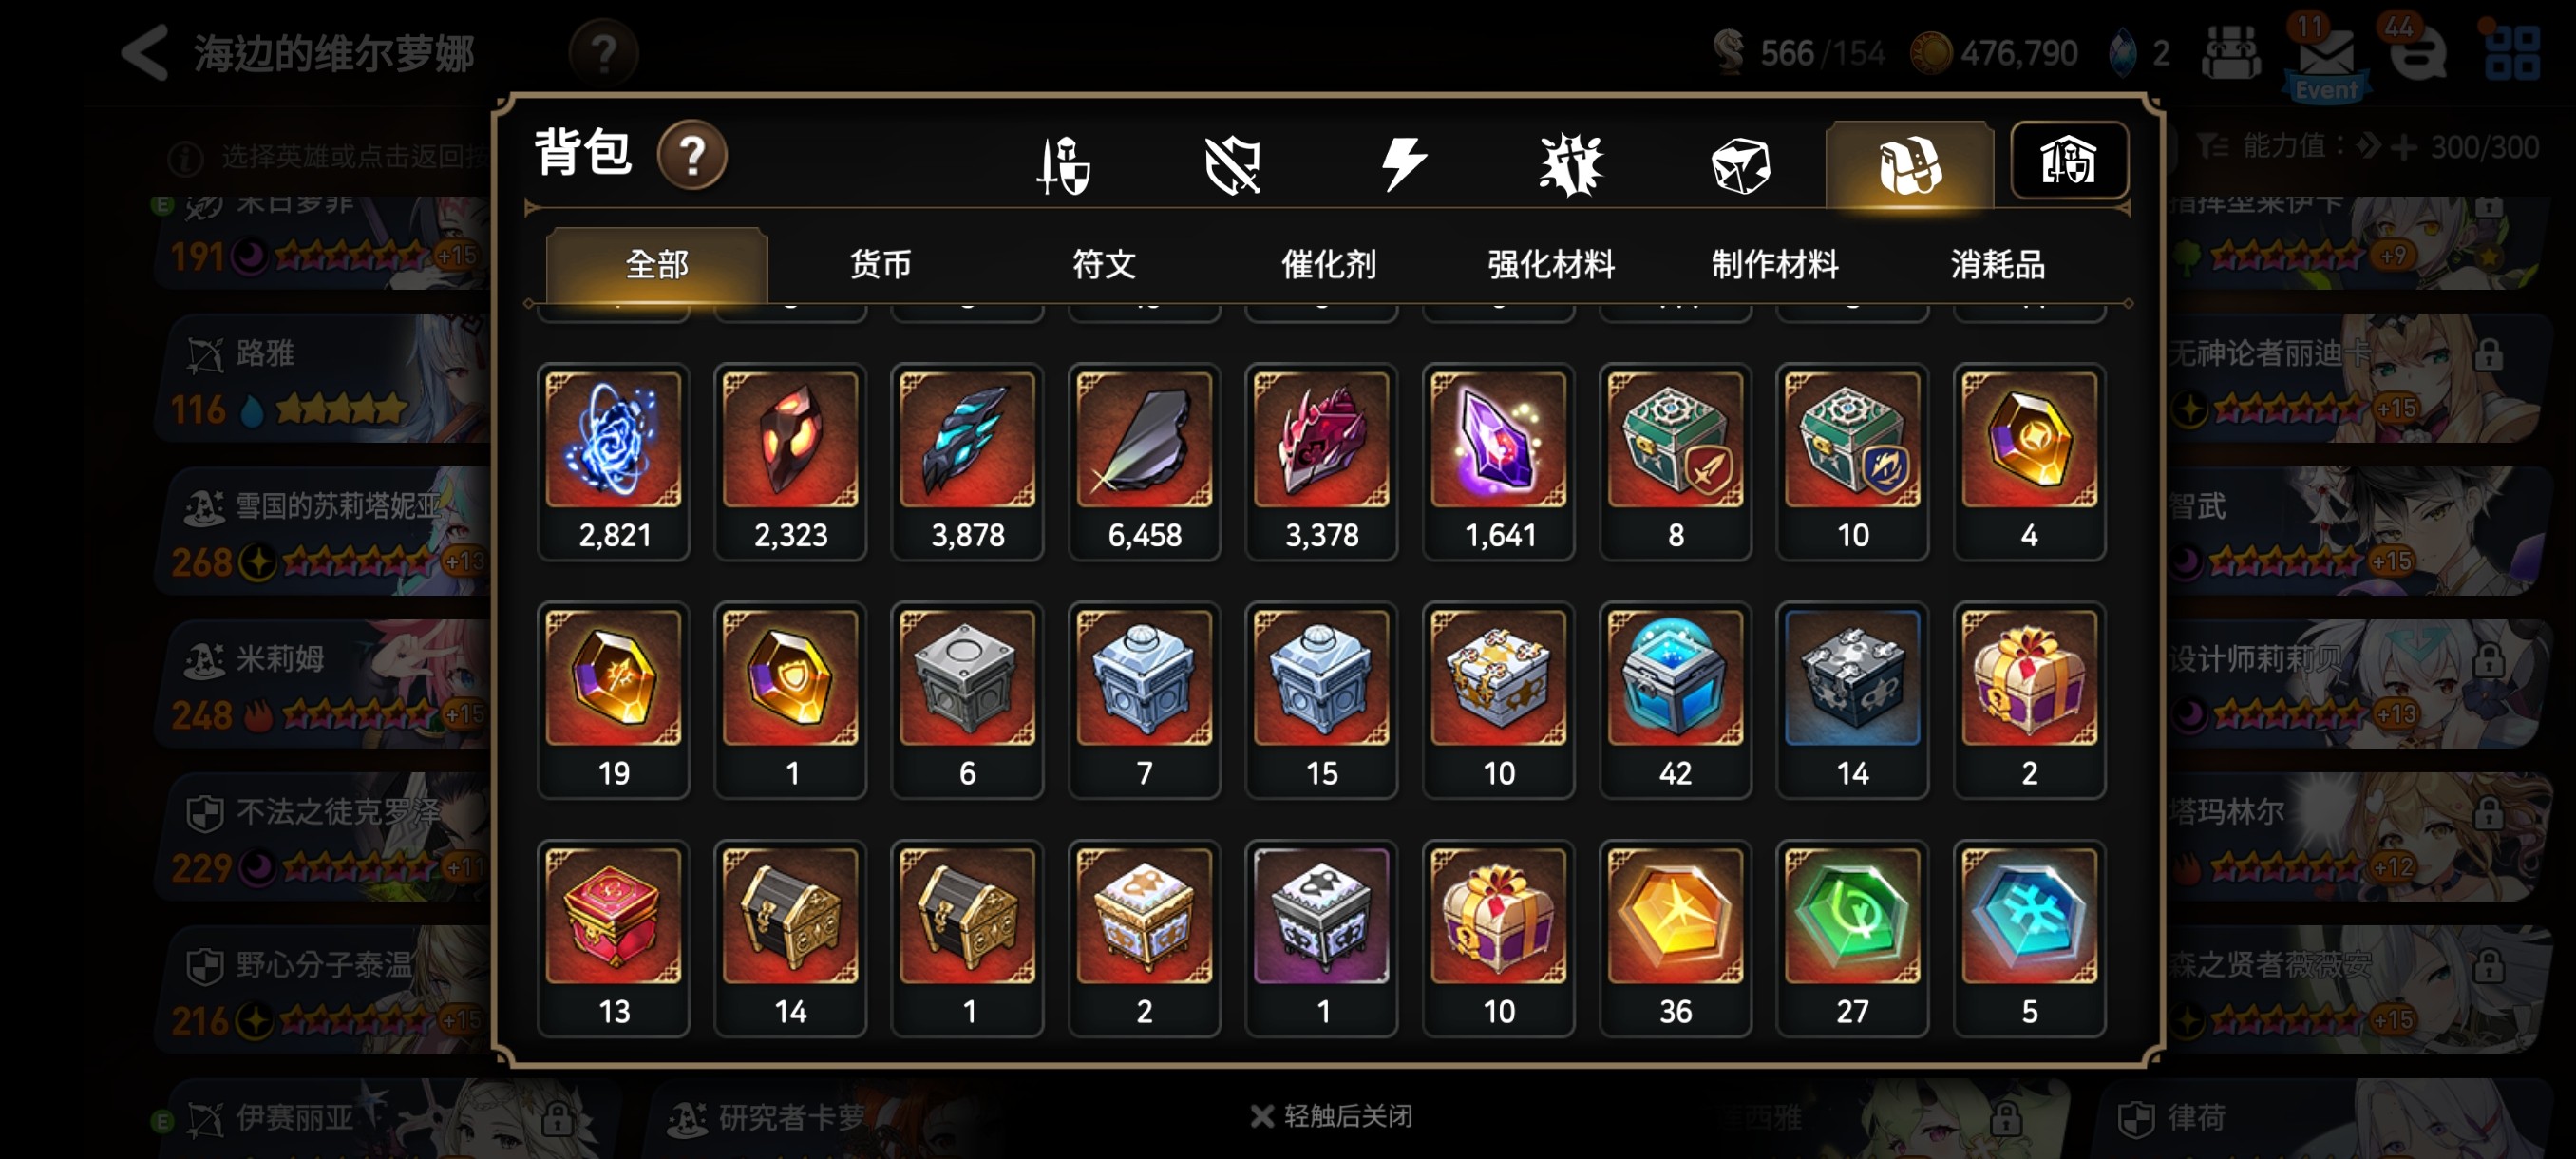This screenshot has width=2576, height=1159.
Task: Open the helmet storage icon button
Action: coord(2068,161)
